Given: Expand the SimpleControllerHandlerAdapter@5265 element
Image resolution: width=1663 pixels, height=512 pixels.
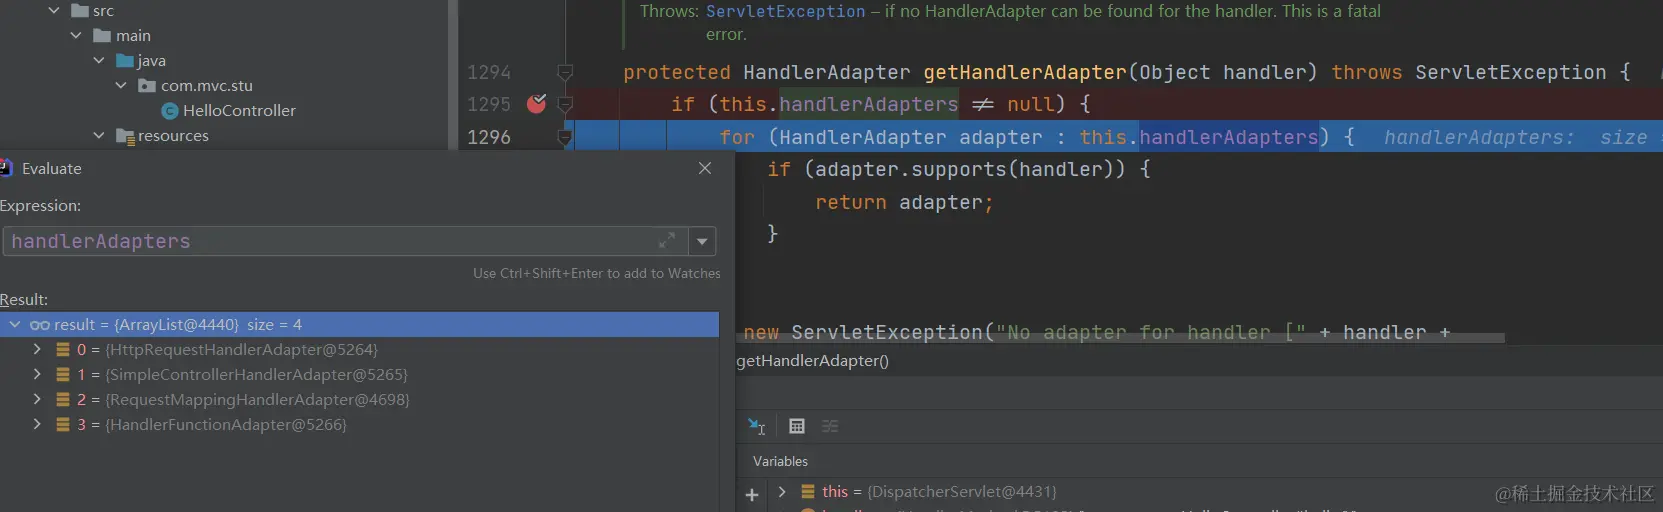Looking at the screenshot, I should (37, 374).
